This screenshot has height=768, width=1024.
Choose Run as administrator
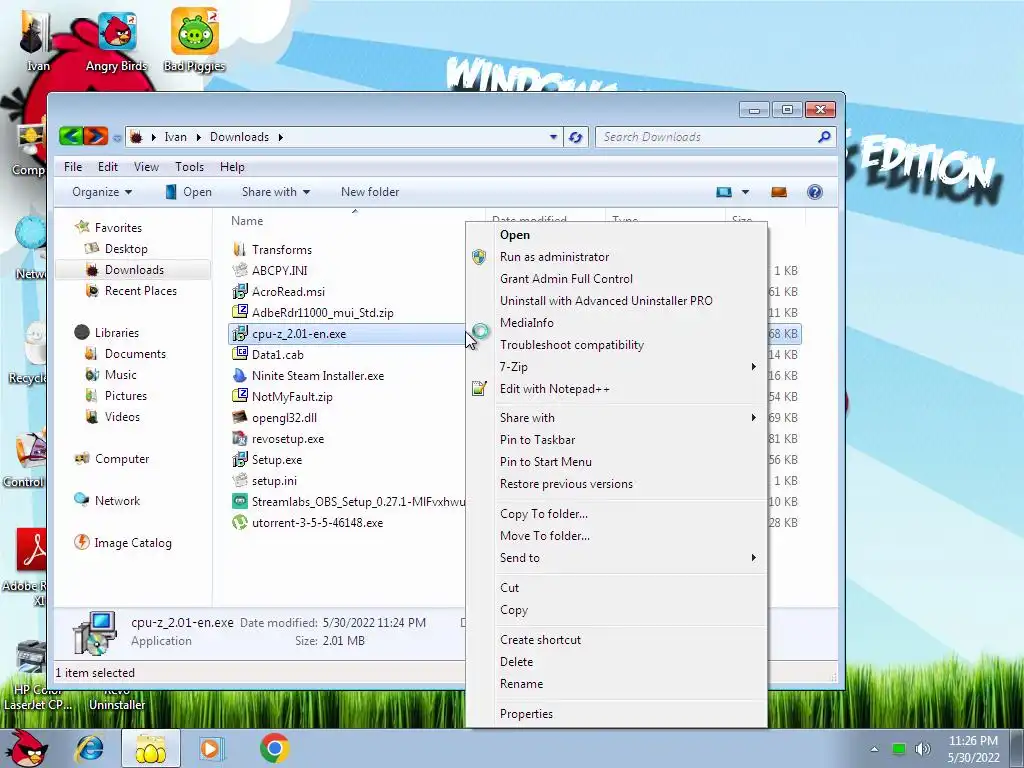[554, 257]
